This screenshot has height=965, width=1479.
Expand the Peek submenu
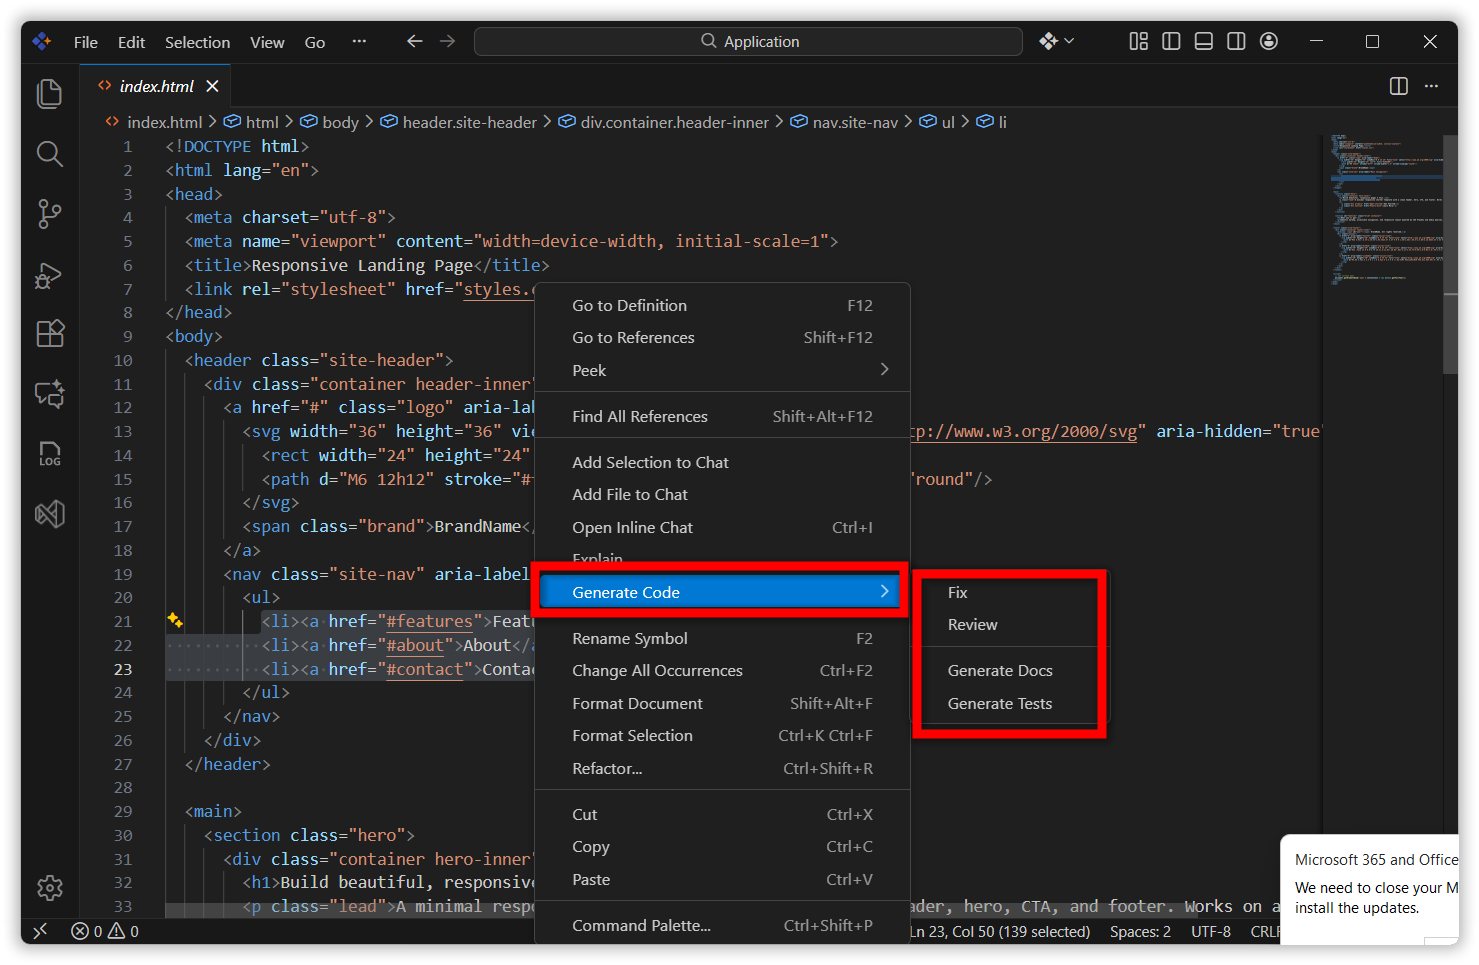[x=589, y=370]
